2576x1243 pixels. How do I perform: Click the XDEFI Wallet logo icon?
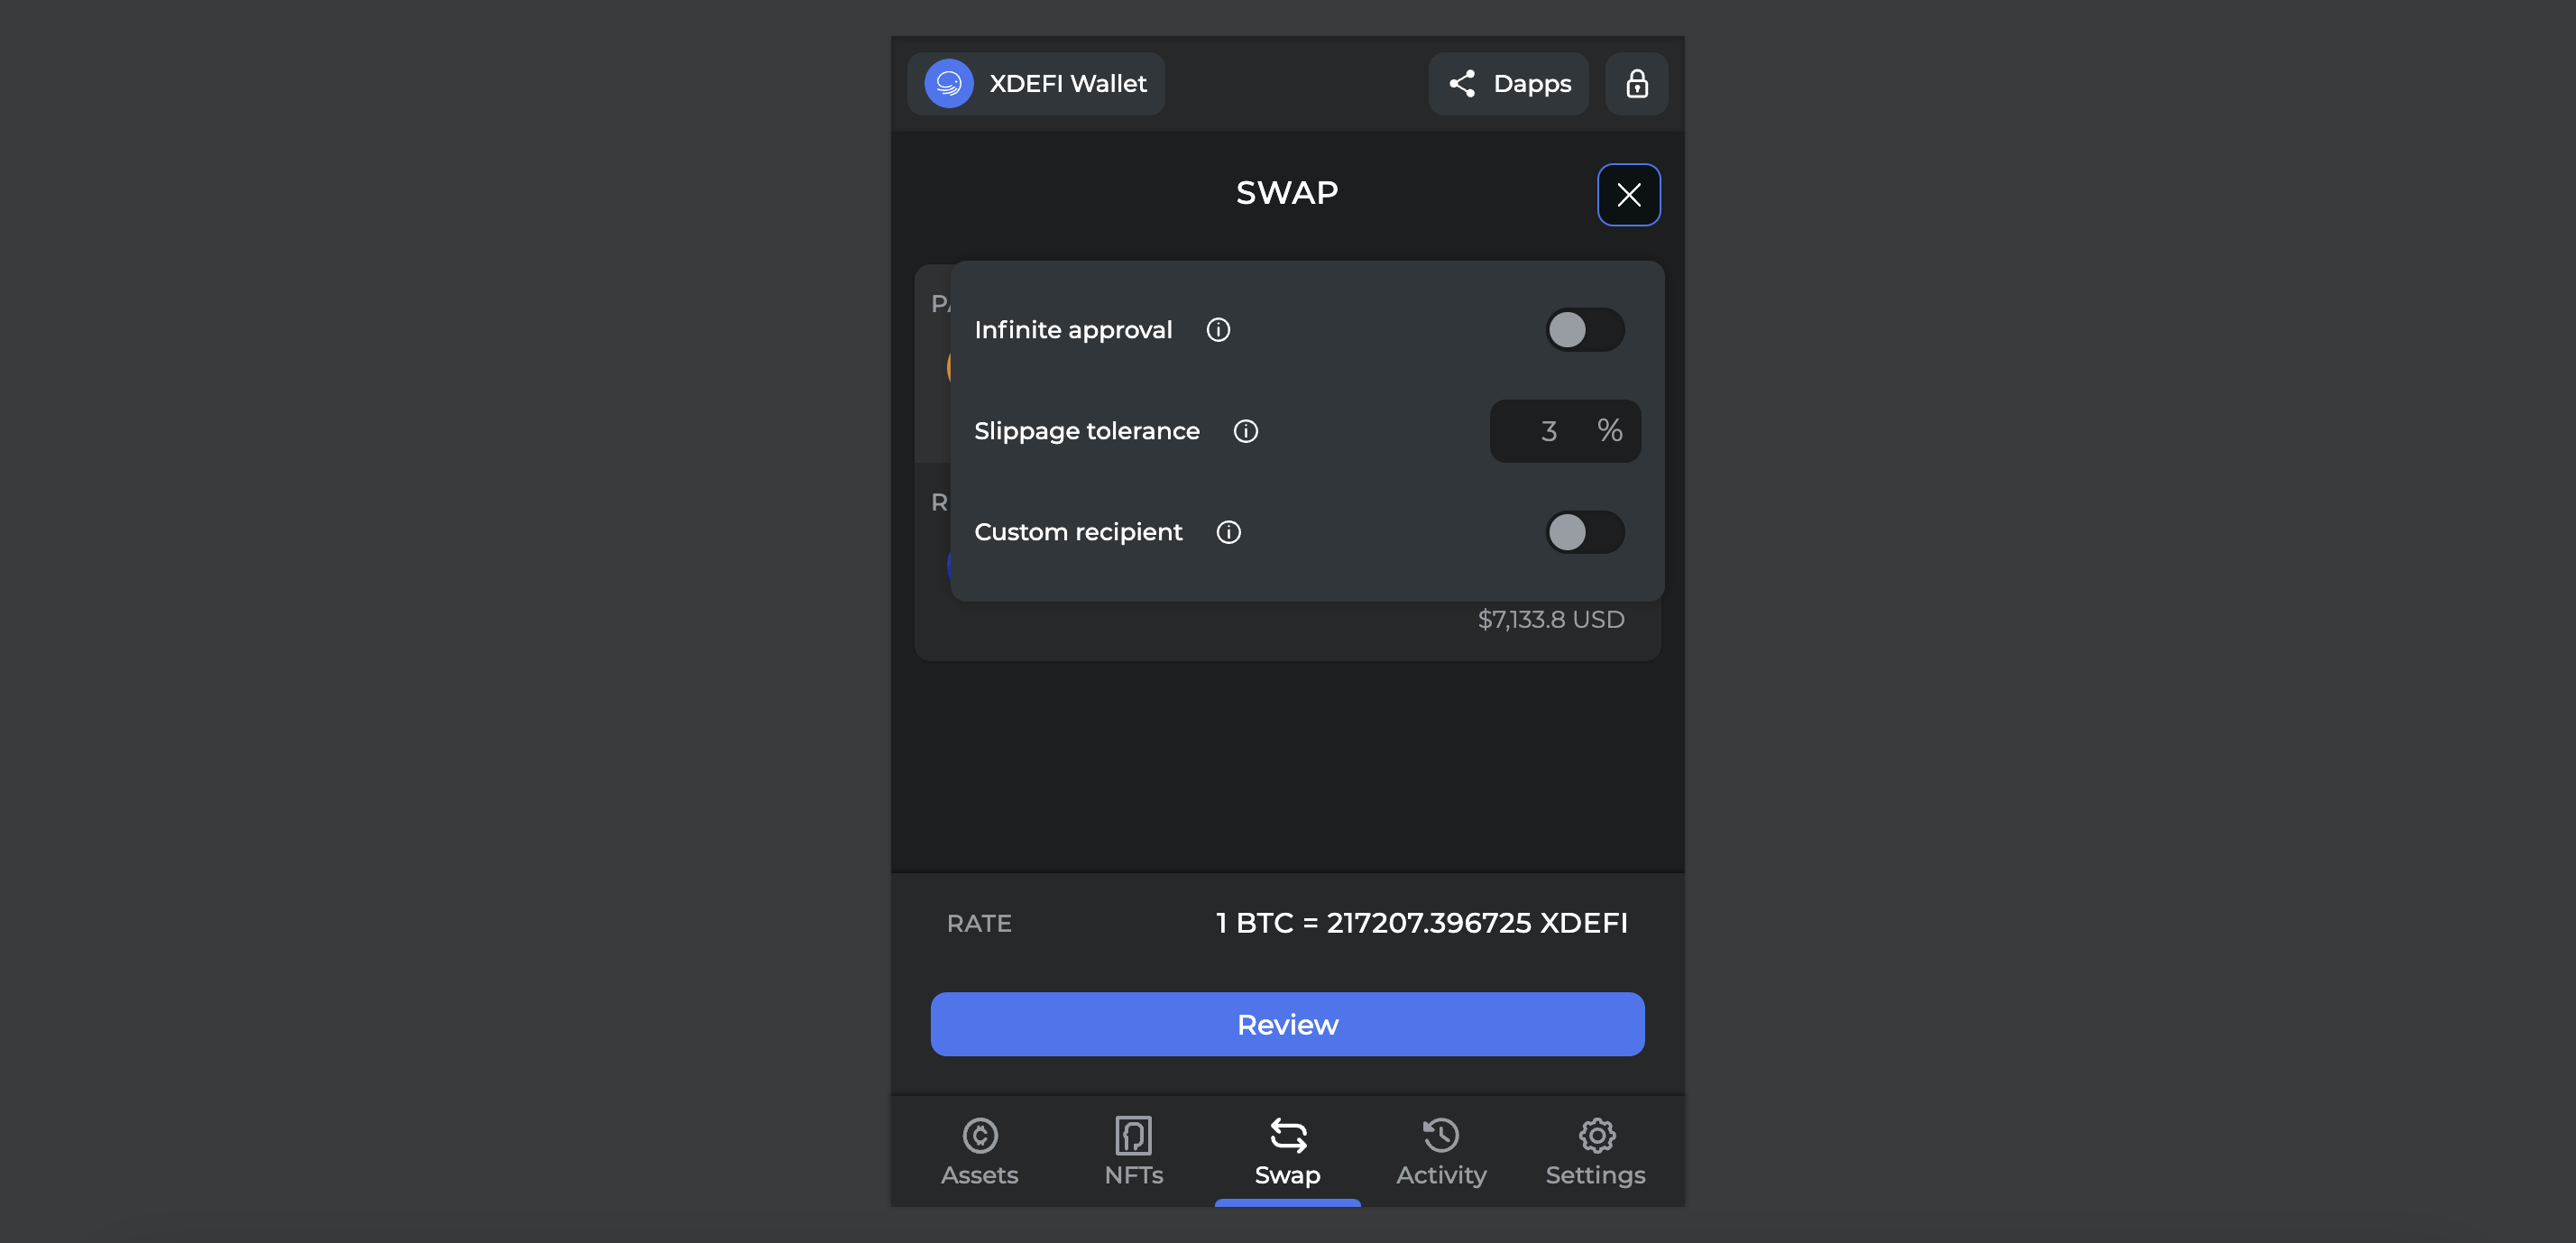point(948,84)
